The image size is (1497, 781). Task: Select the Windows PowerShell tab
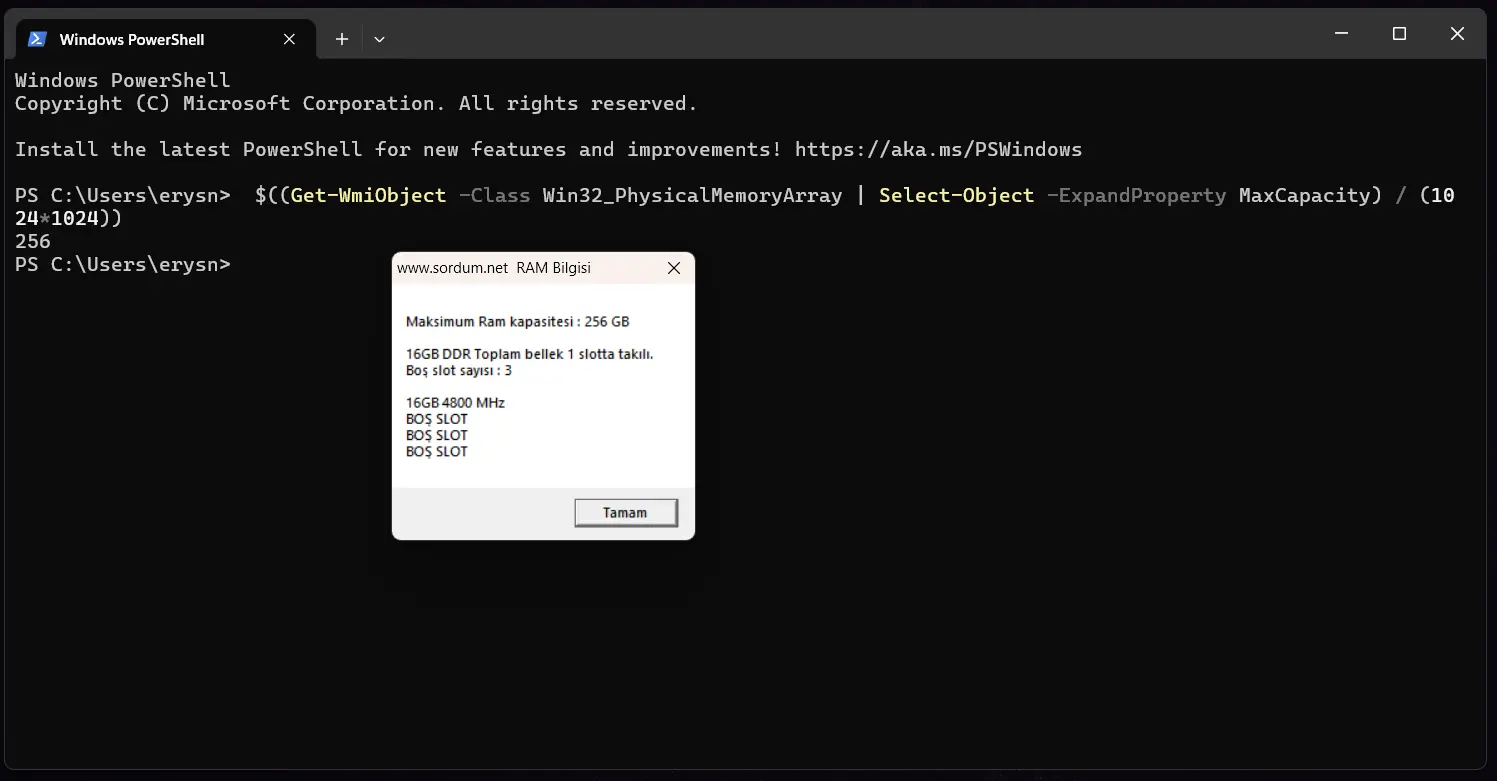pyautogui.click(x=163, y=39)
